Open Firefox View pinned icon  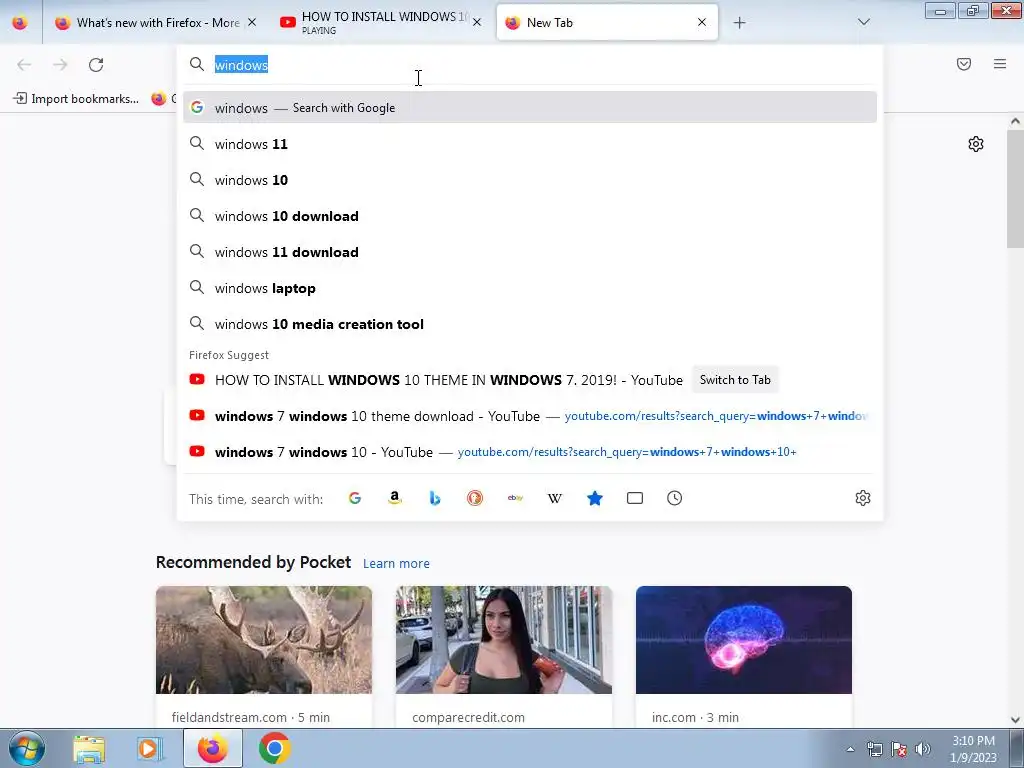[x=20, y=23]
